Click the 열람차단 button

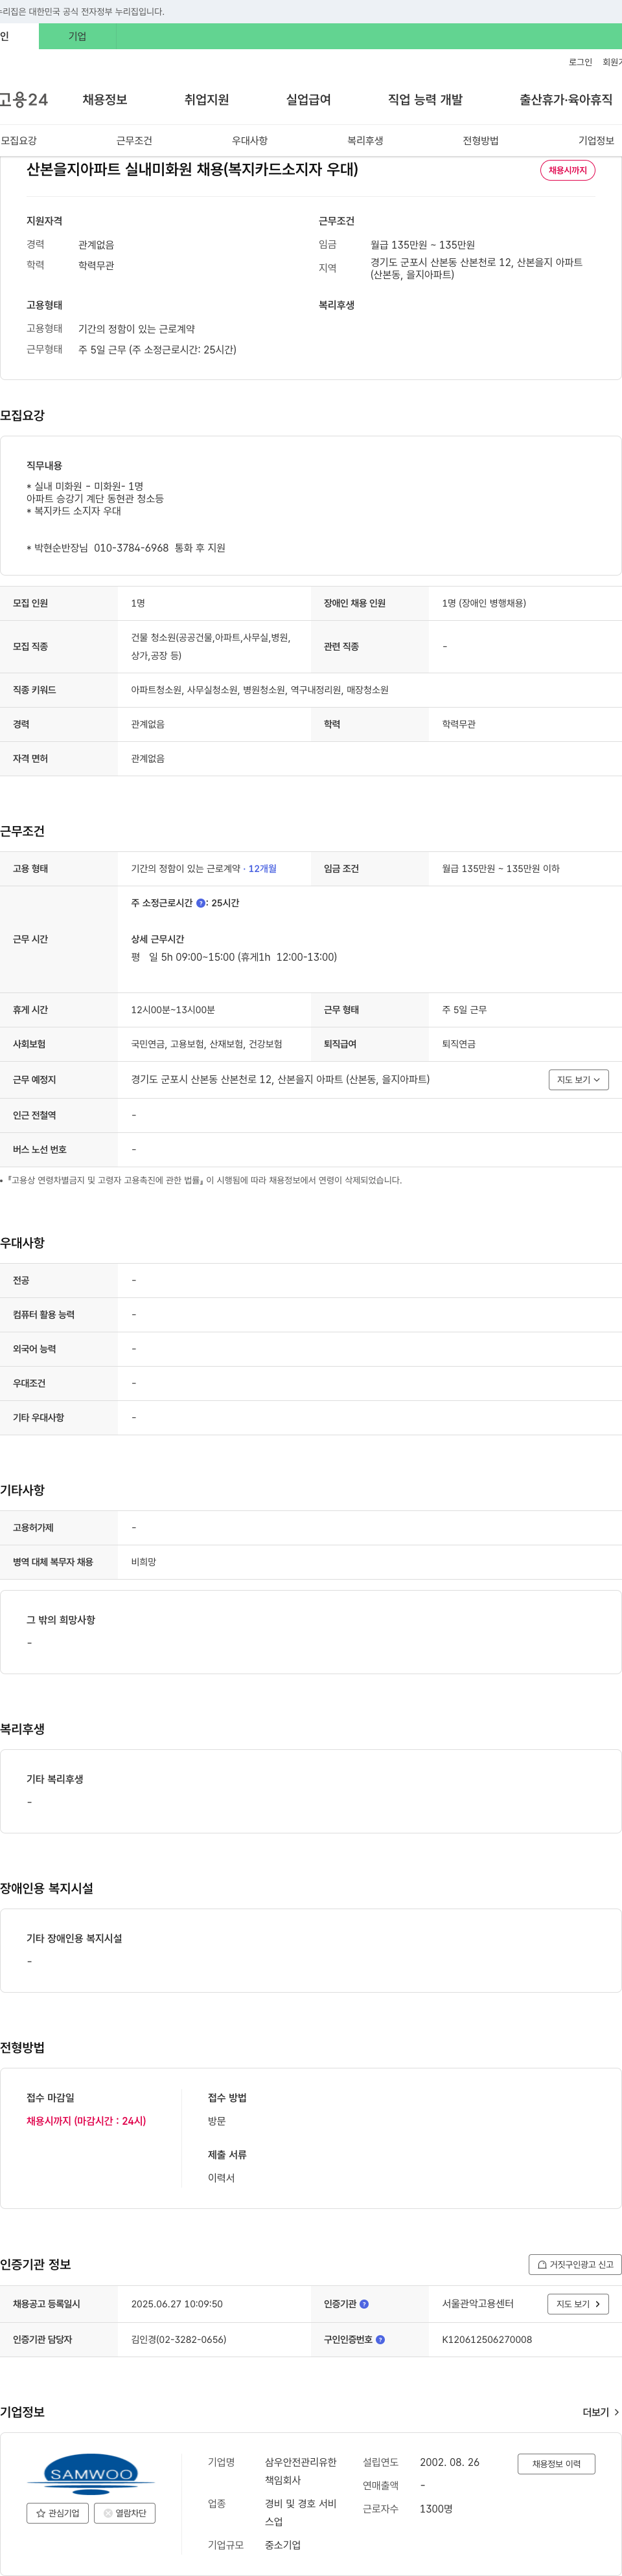coord(125,2512)
